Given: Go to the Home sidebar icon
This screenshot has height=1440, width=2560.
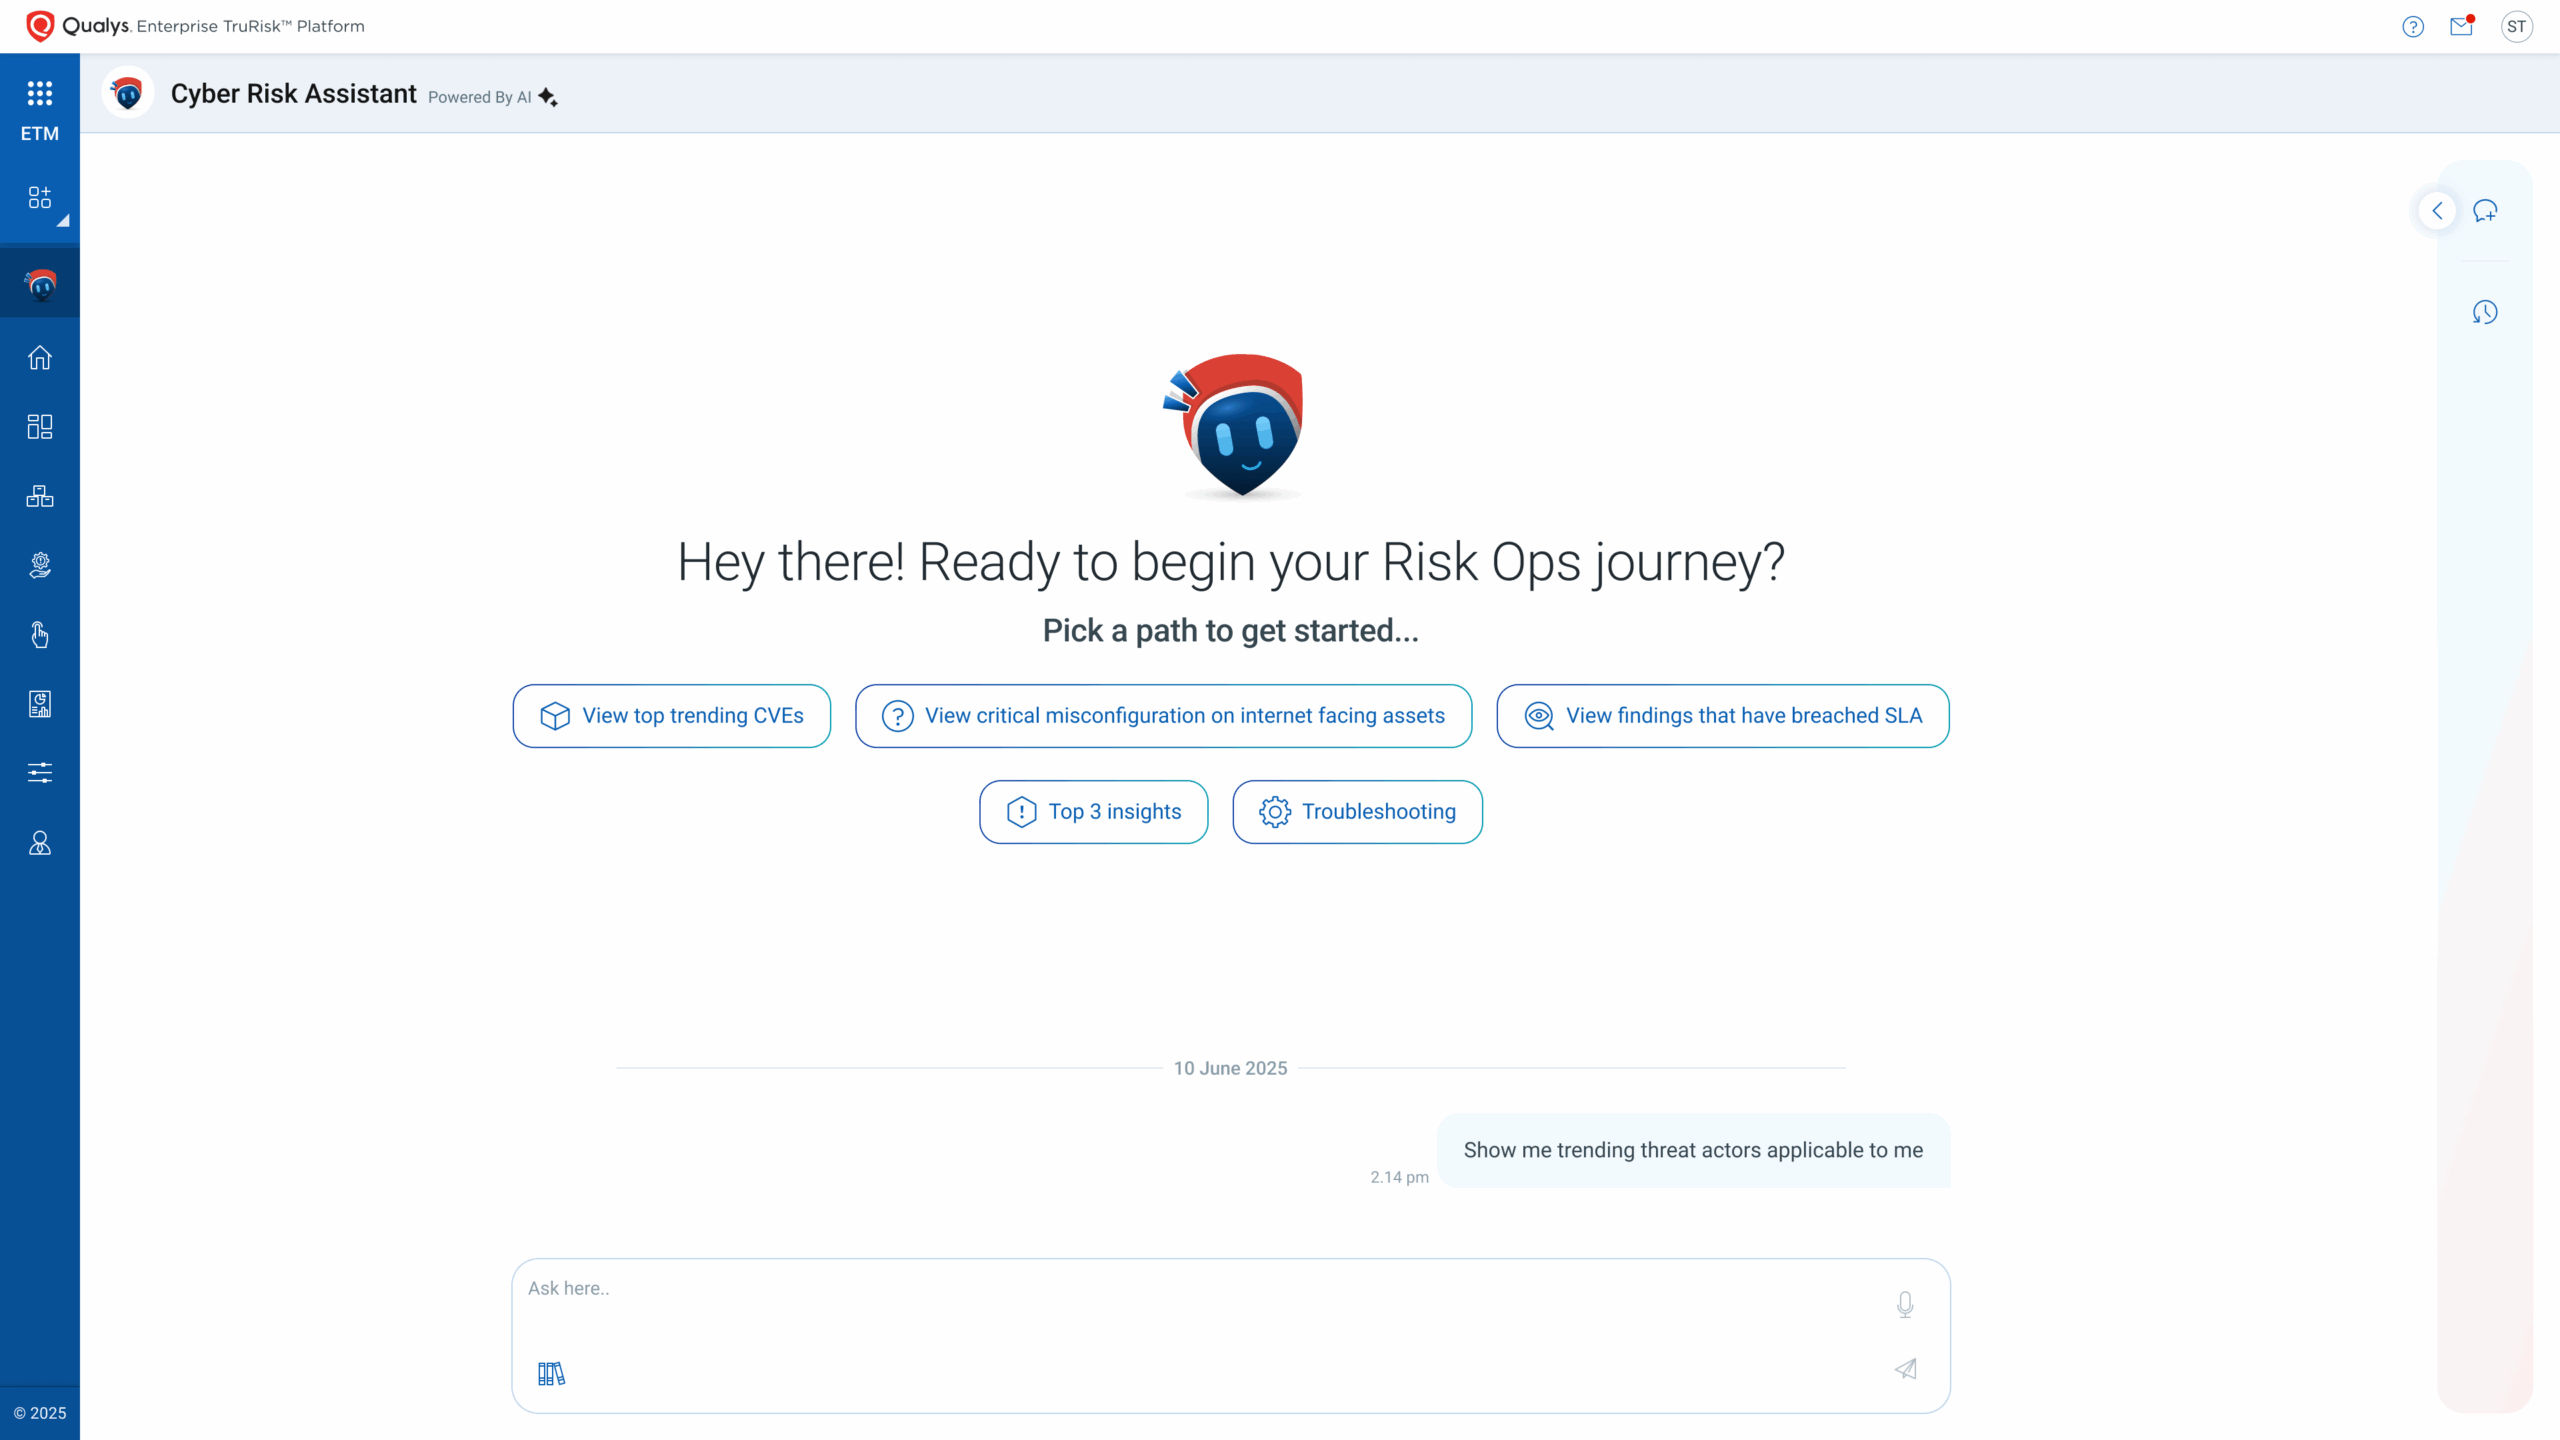Looking at the screenshot, I should tap(40, 357).
